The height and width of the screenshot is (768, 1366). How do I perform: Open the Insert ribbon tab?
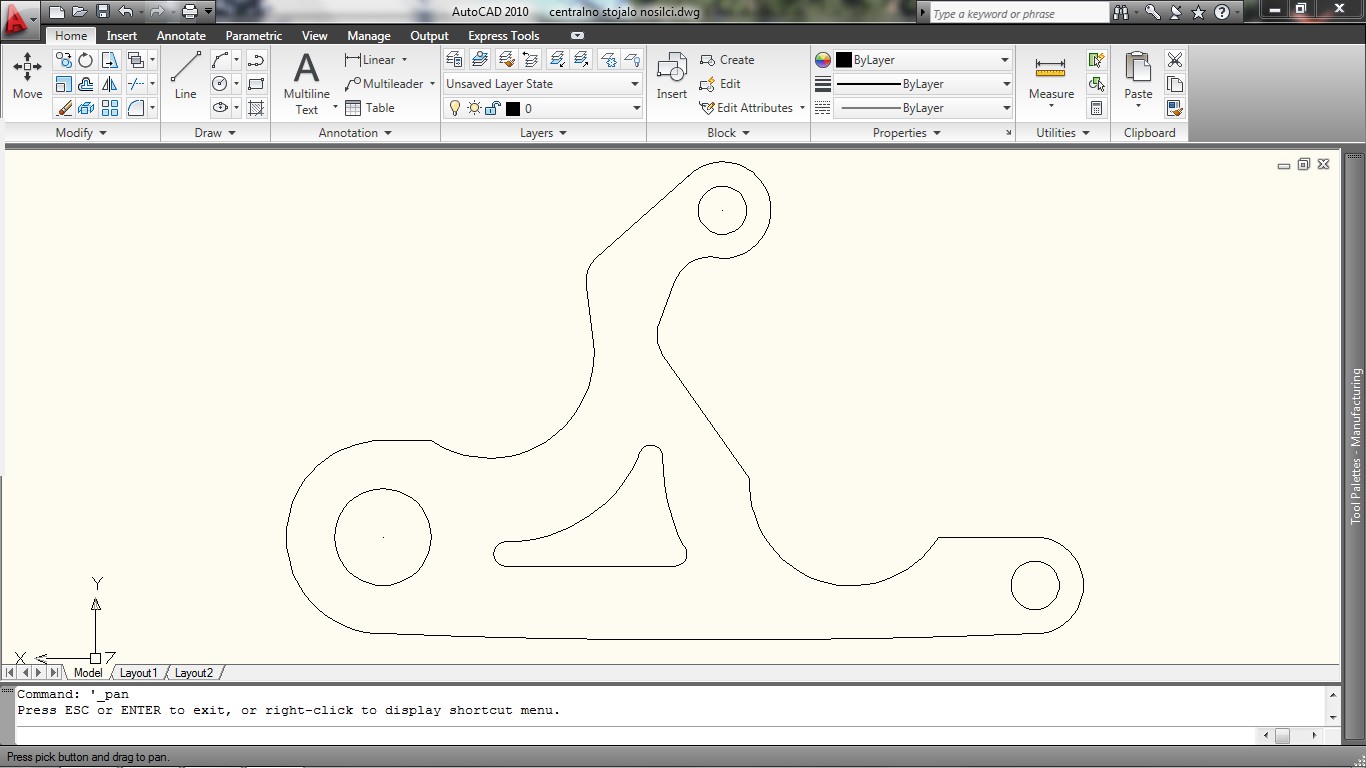(122, 36)
